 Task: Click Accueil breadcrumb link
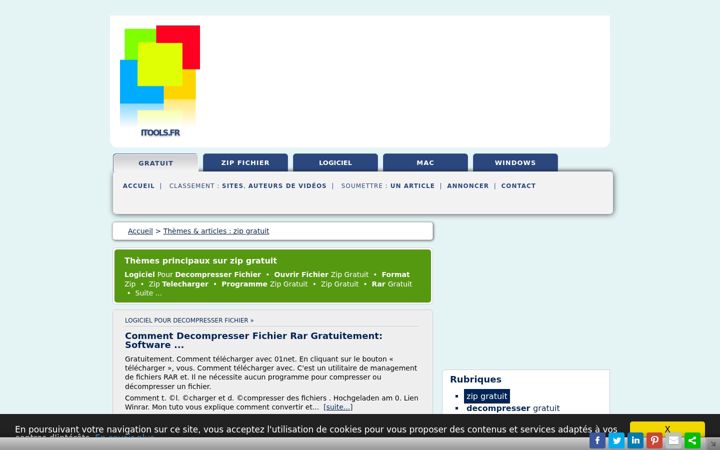140,231
